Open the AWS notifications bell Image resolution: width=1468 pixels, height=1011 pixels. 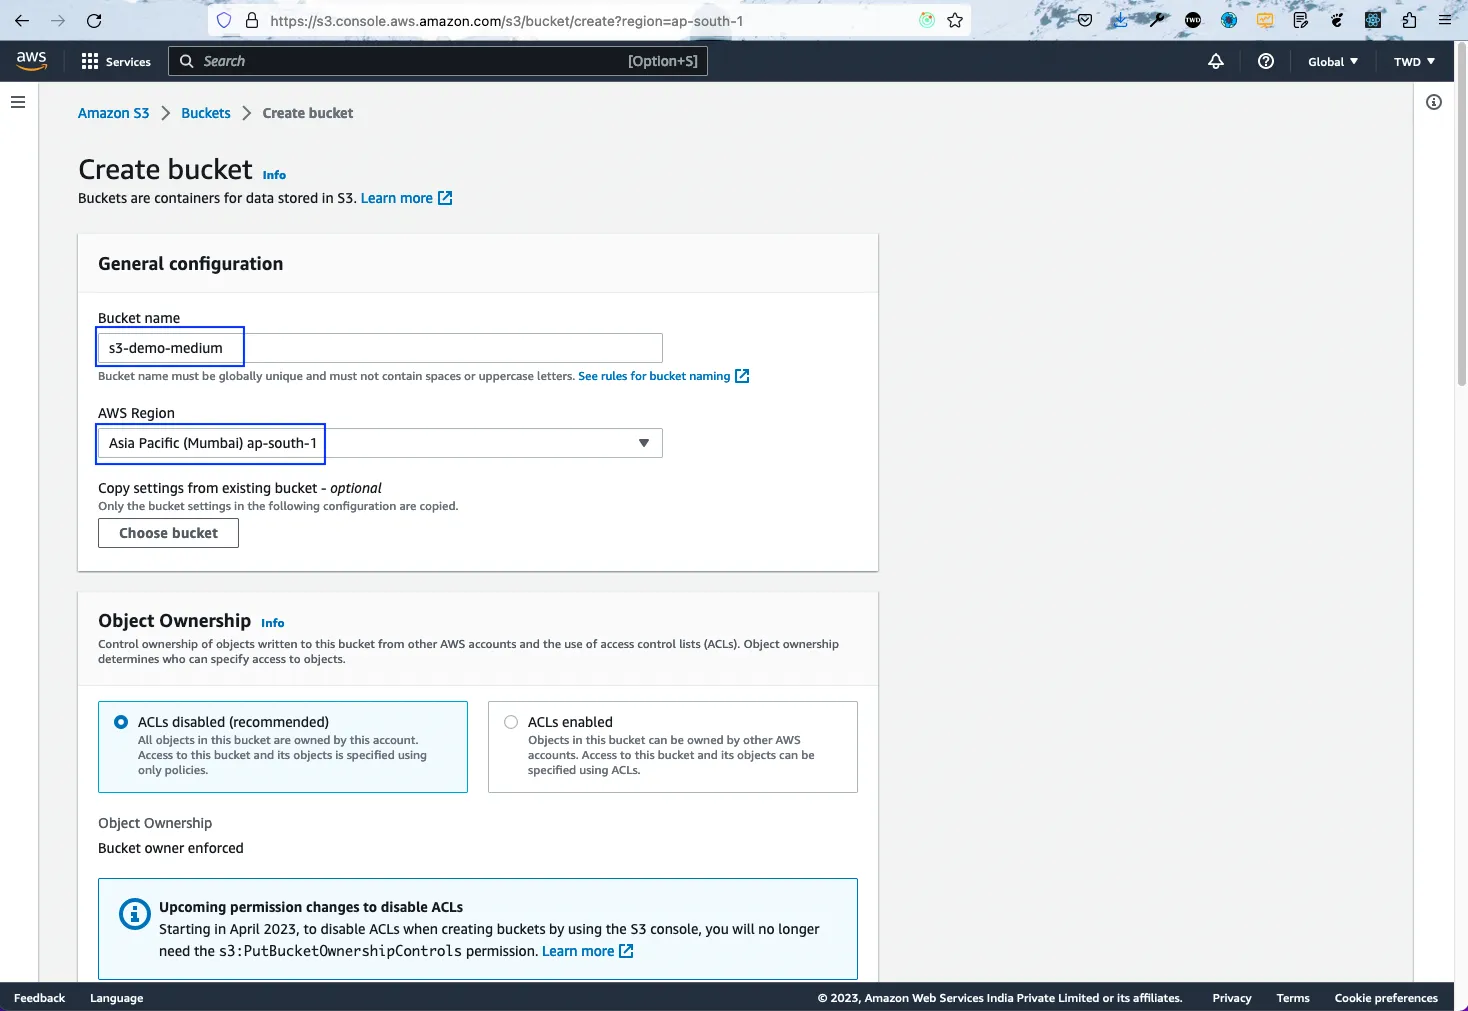pos(1216,61)
